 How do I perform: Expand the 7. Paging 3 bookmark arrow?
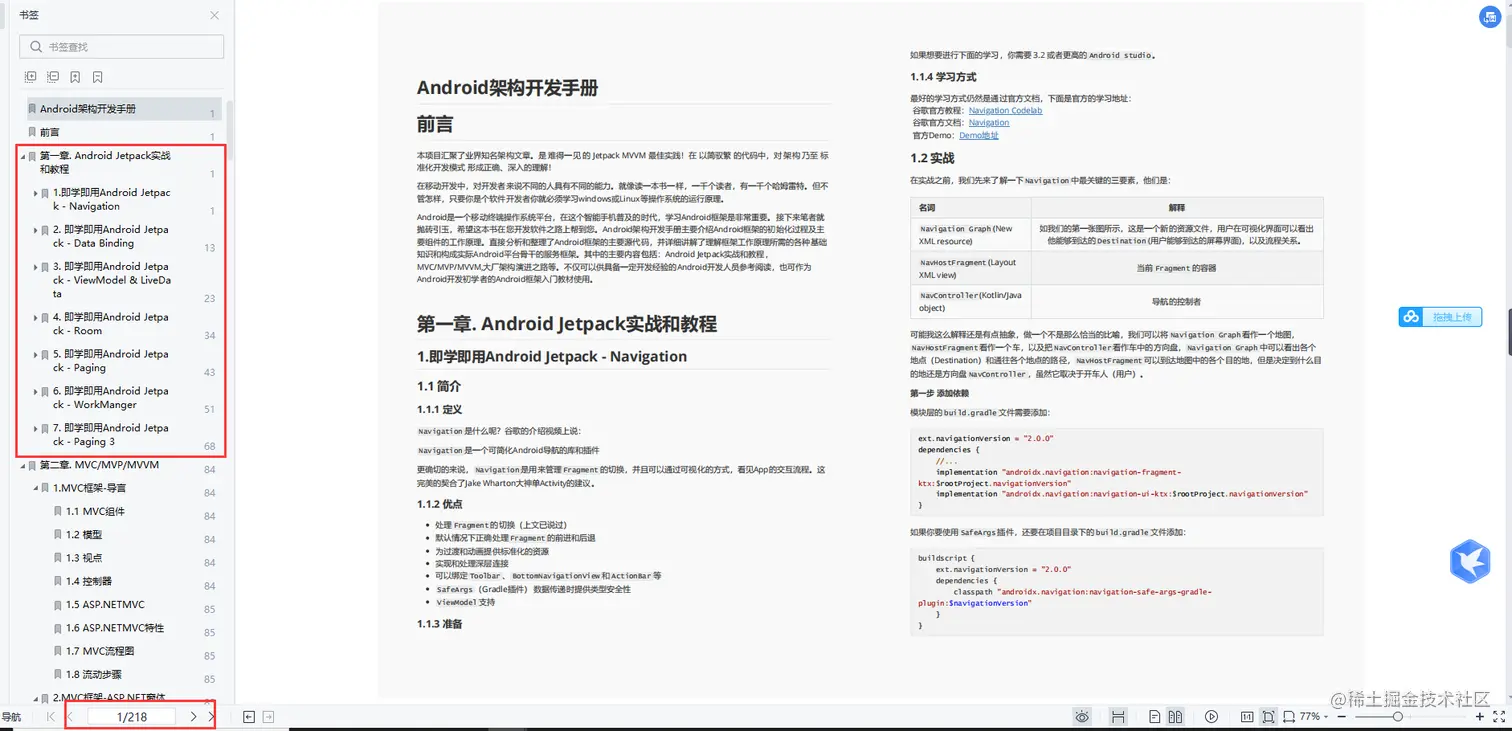point(36,428)
